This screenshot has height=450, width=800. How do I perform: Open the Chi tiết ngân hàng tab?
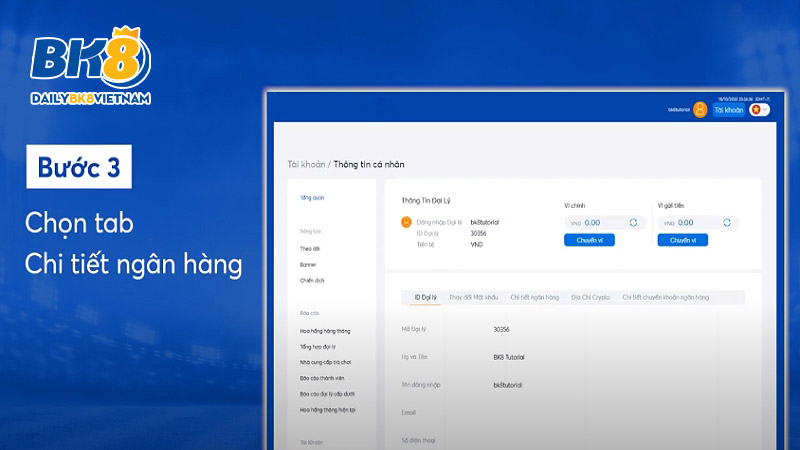[534, 297]
